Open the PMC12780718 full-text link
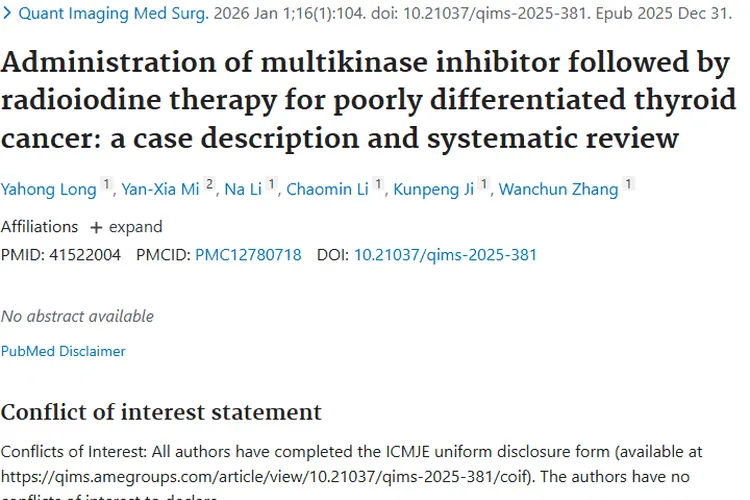Screen dimensions: 750x500 coord(248,255)
